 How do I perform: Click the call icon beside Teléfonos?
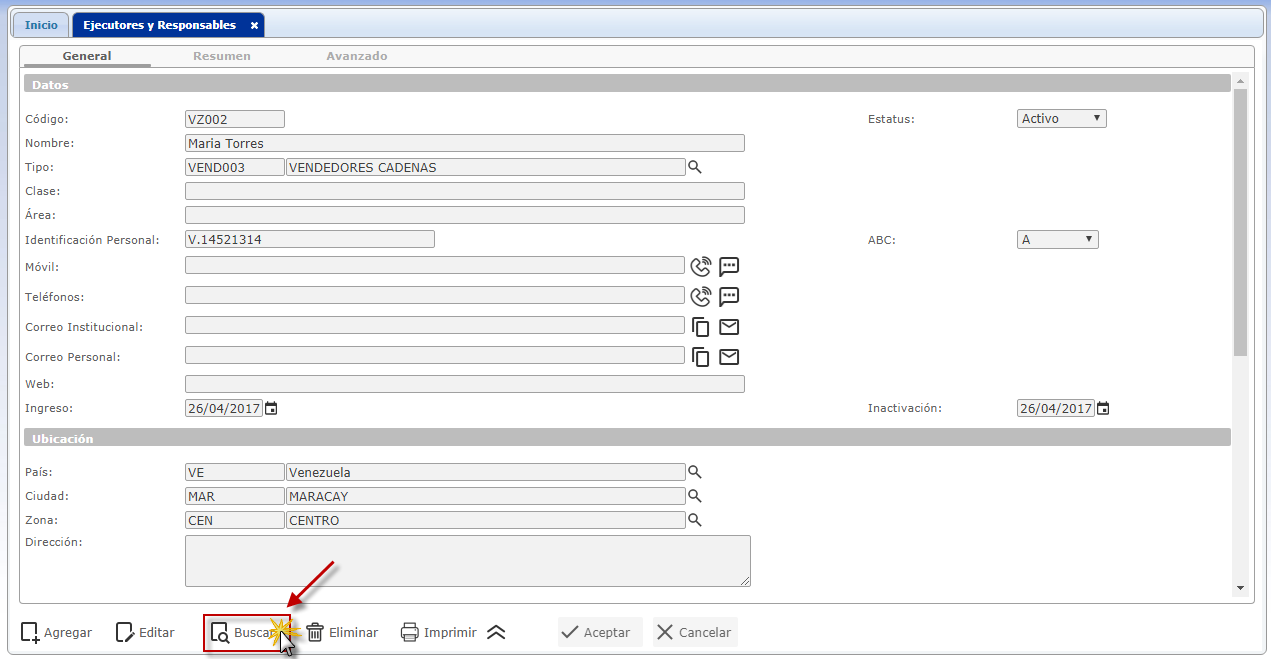click(701, 296)
